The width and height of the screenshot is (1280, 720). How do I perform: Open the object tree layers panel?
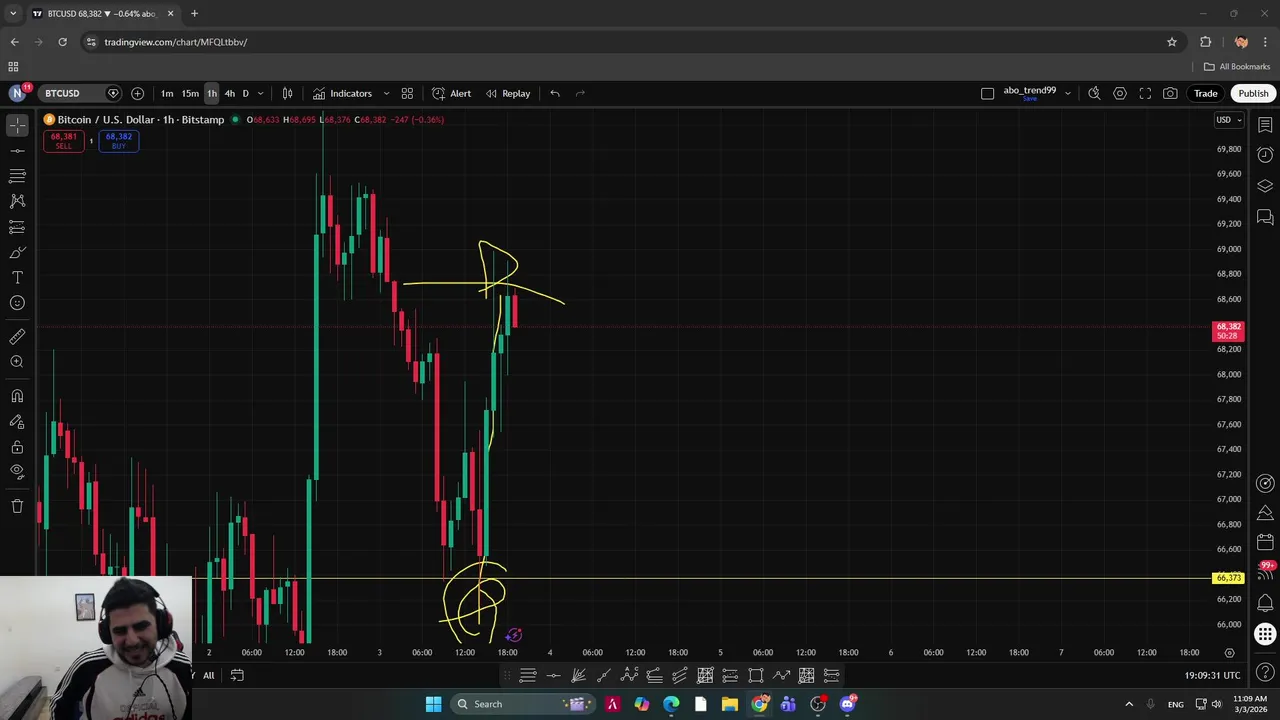coord(1265,186)
